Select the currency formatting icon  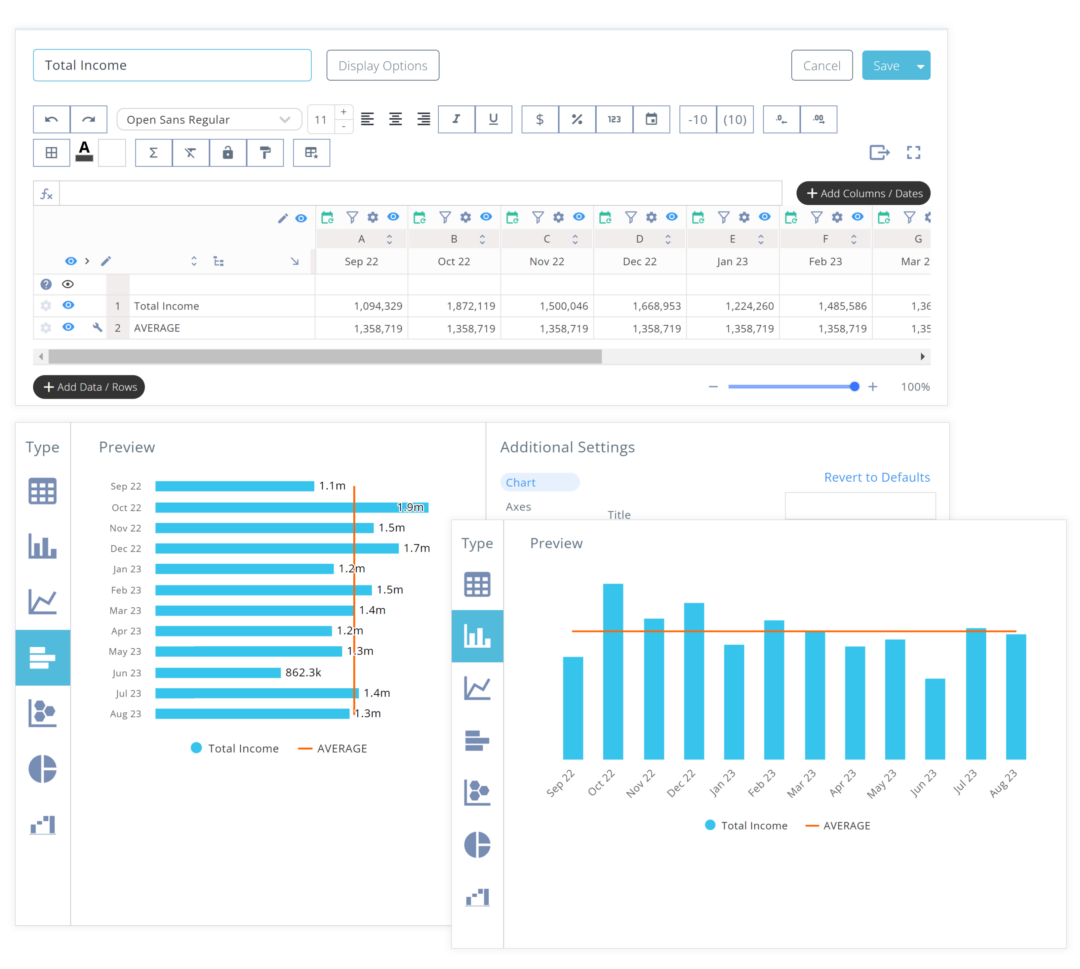[538, 119]
